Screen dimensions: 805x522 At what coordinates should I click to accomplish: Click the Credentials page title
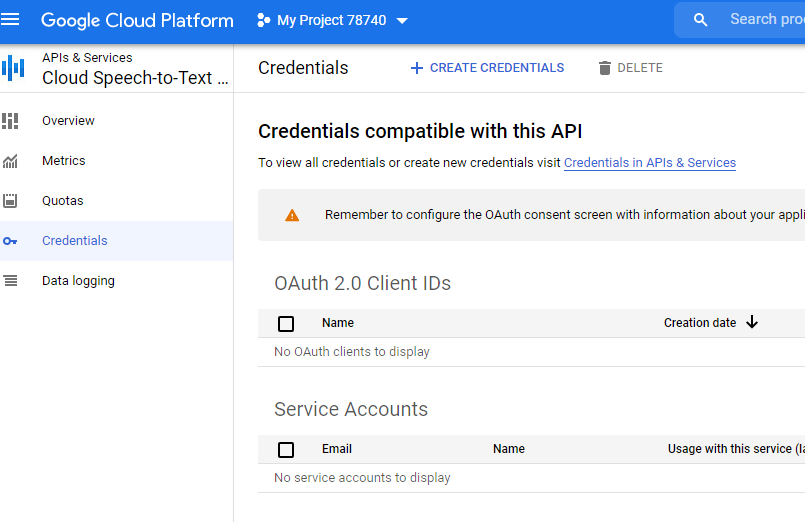pos(303,68)
